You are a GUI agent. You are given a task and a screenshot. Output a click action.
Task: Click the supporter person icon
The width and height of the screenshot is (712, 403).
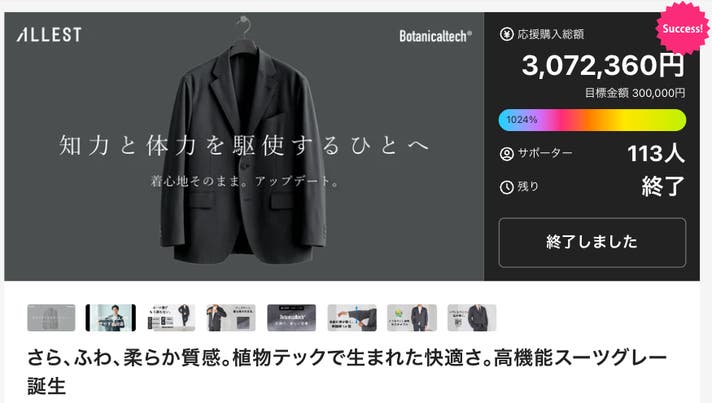coord(506,153)
